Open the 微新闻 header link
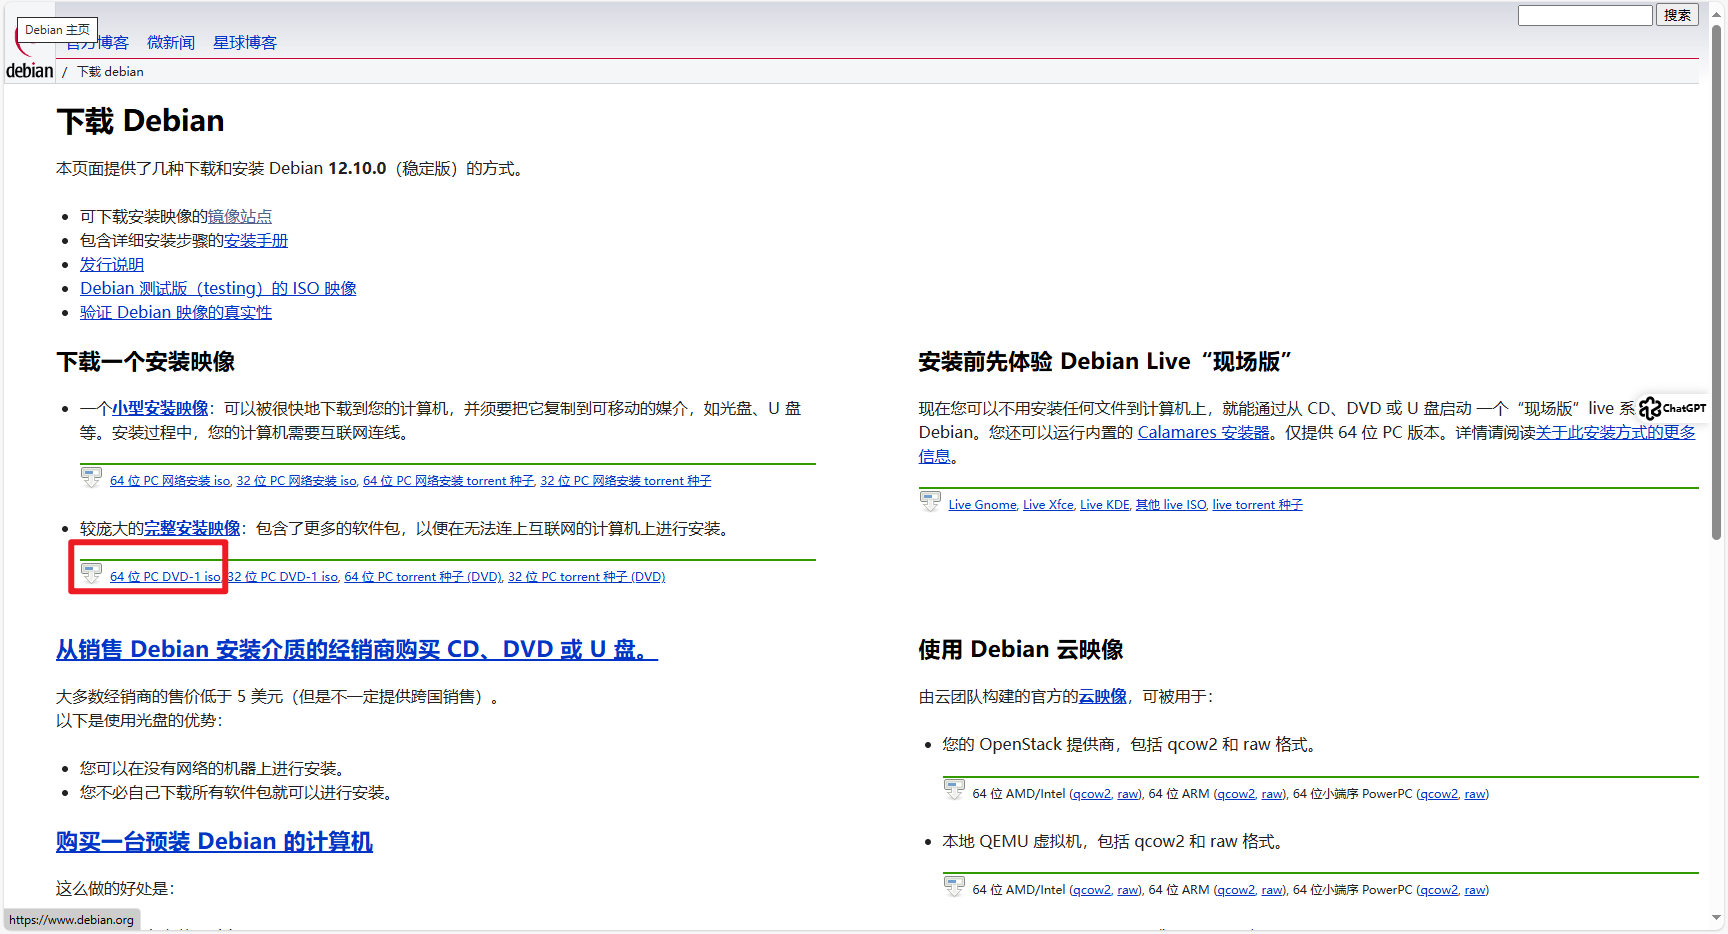The image size is (1728, 934). [x=171, y=42]
